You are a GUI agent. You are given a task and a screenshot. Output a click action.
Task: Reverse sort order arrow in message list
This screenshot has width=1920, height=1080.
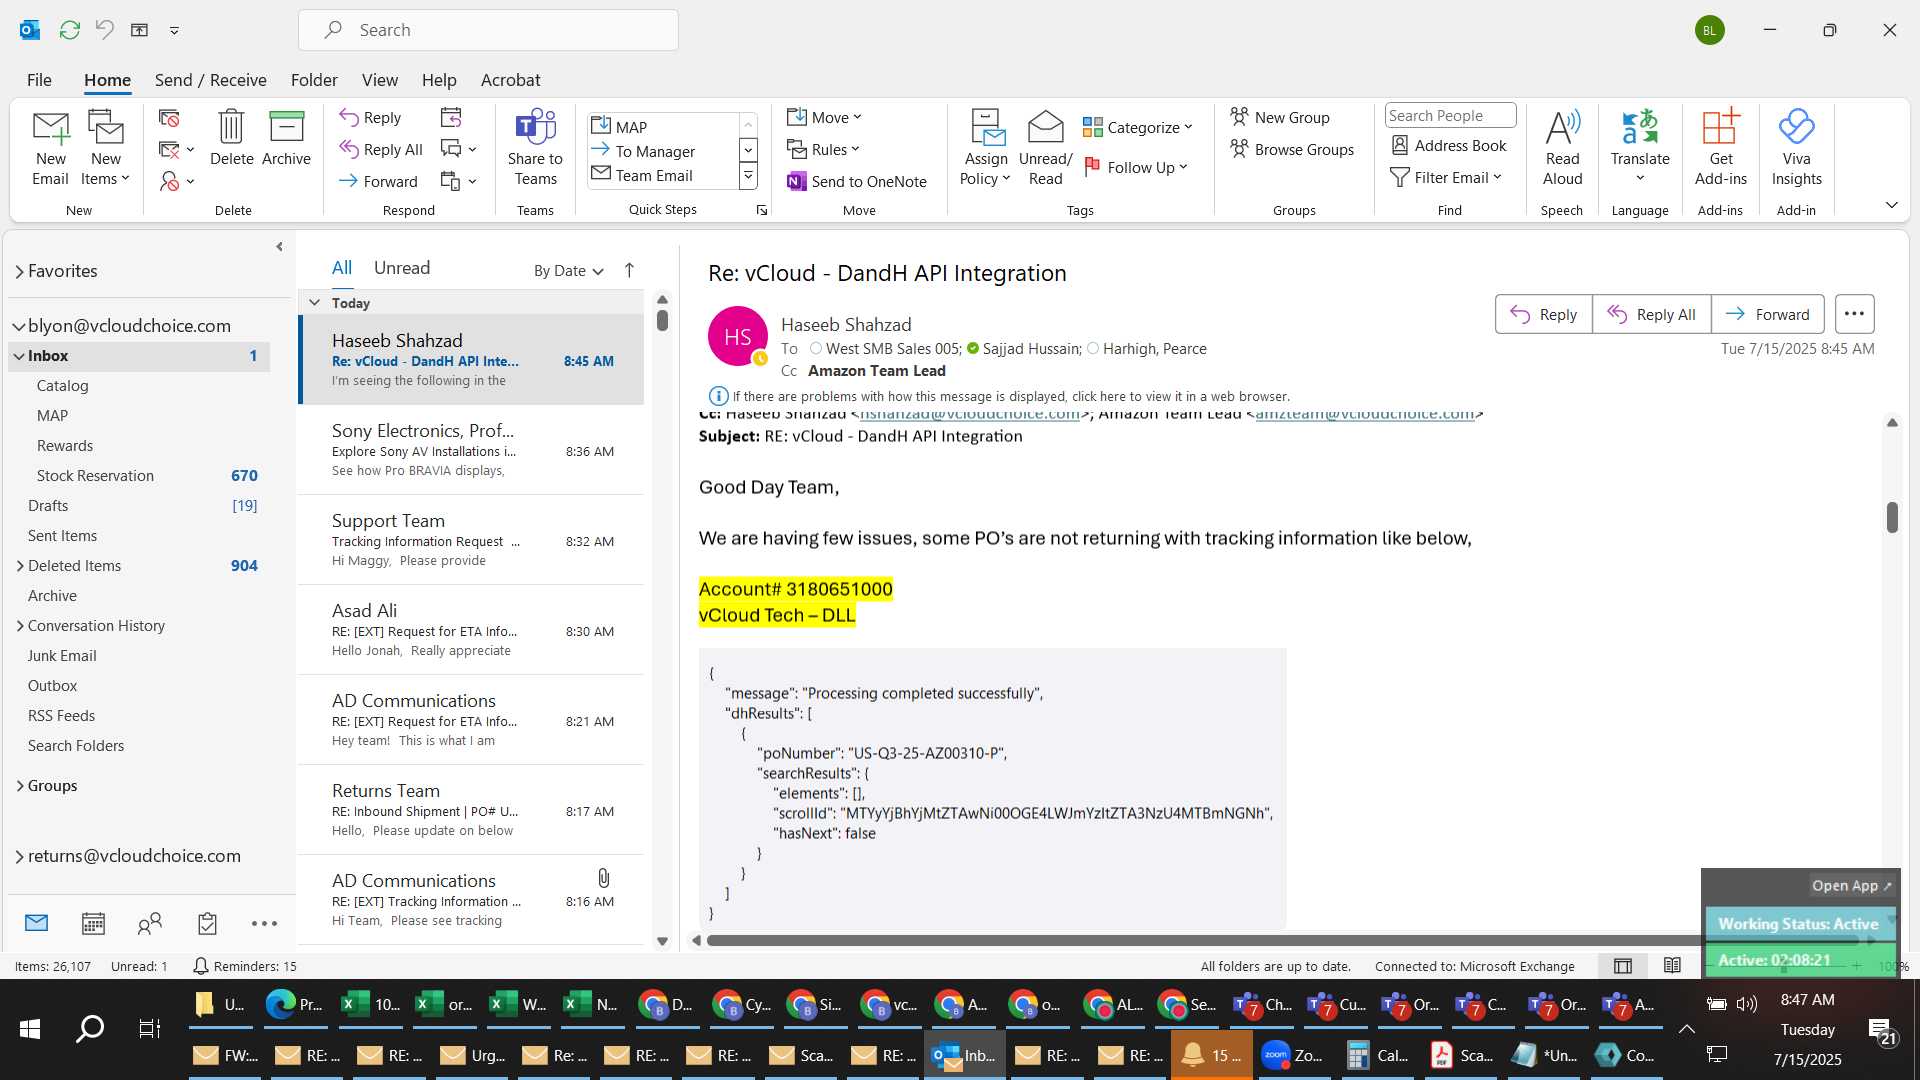pyautogui.click(x=629, y=270)
